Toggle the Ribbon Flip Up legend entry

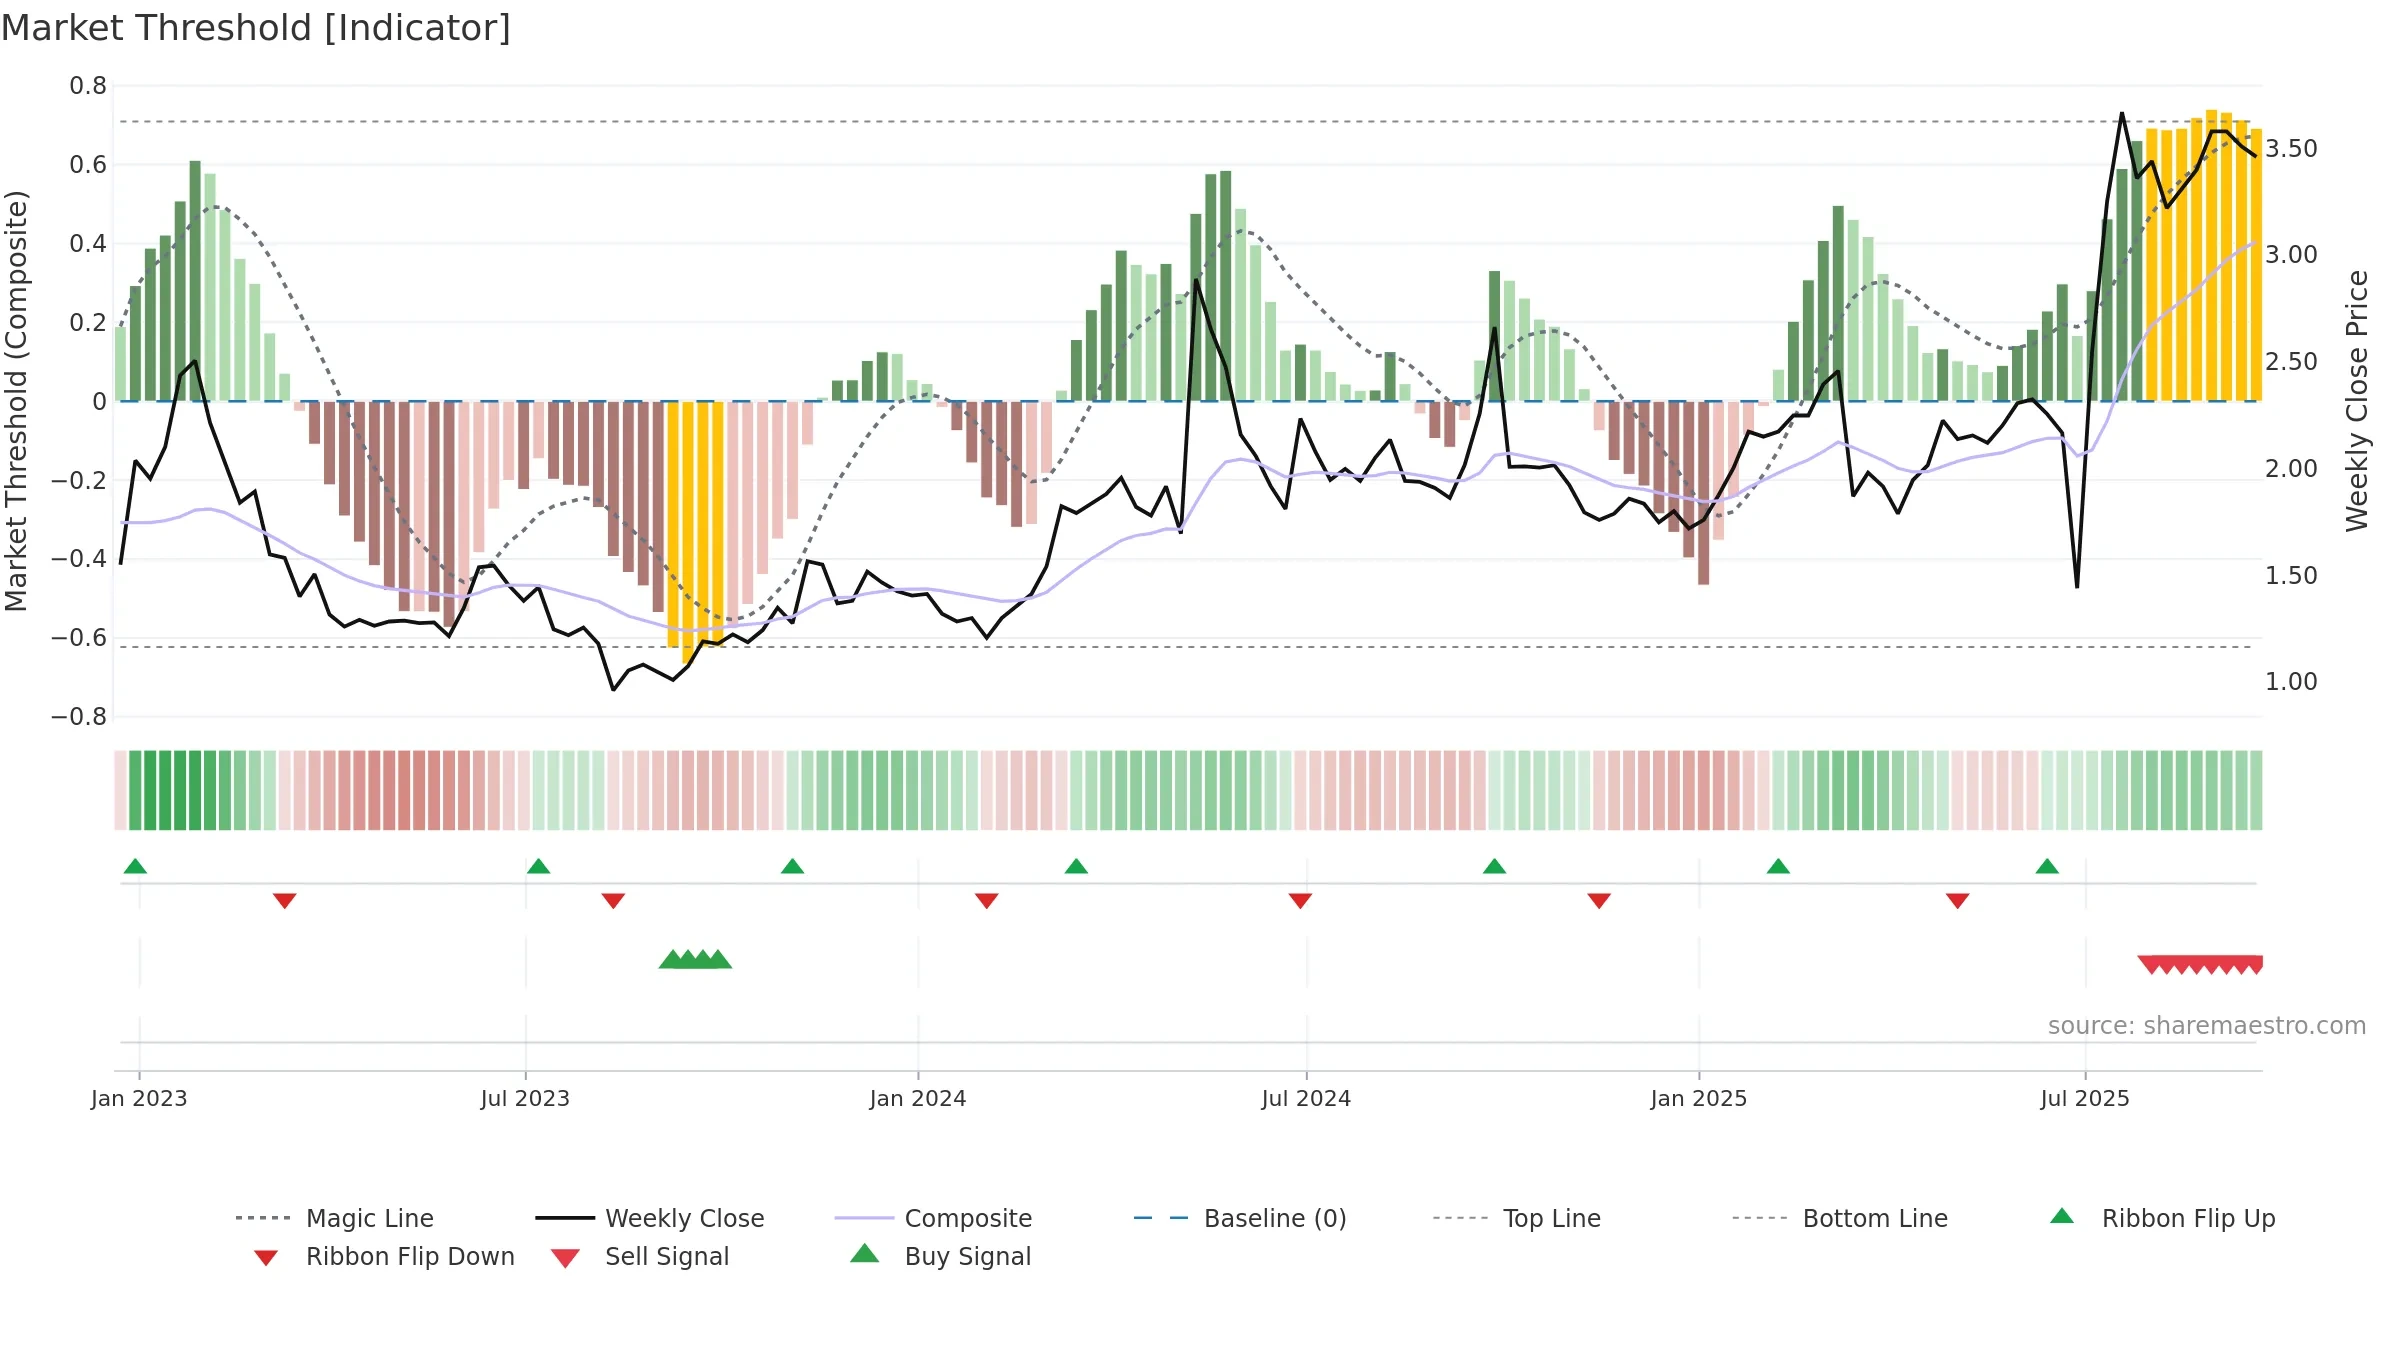[x=2163, y=1218]
